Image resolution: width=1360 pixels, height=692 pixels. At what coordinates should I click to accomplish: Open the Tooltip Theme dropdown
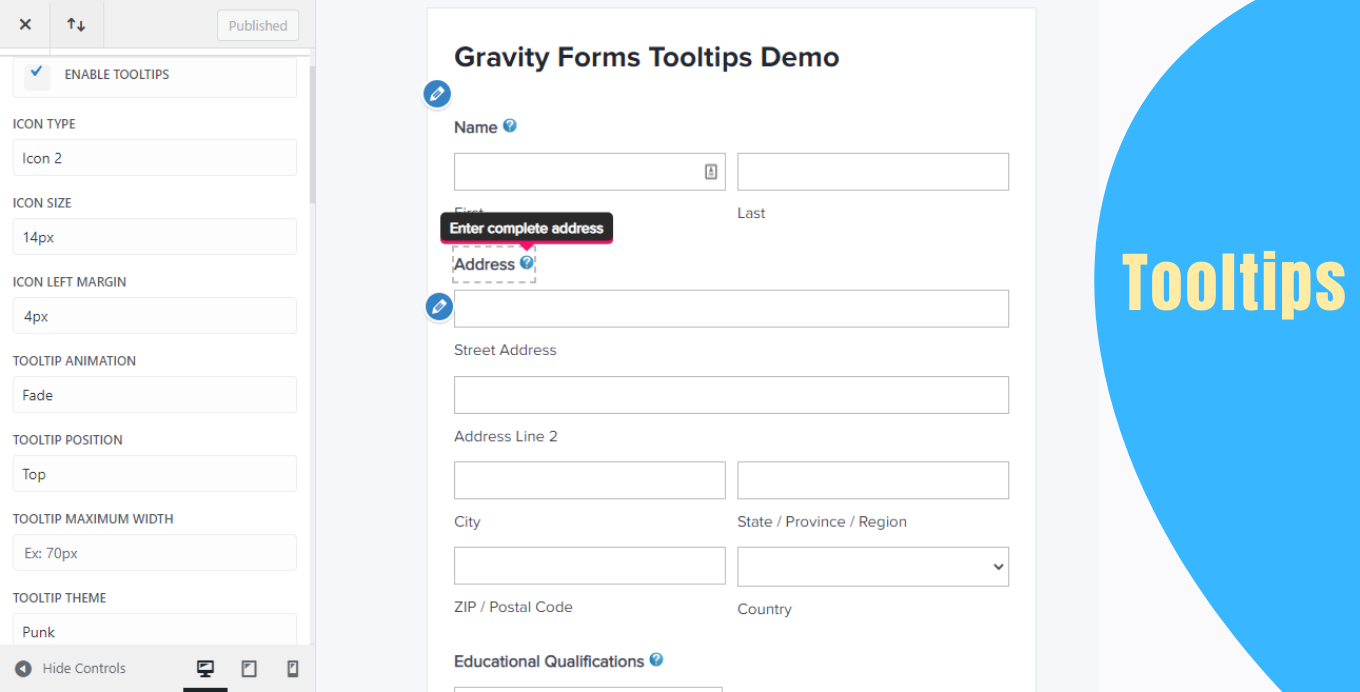[155, 631]
